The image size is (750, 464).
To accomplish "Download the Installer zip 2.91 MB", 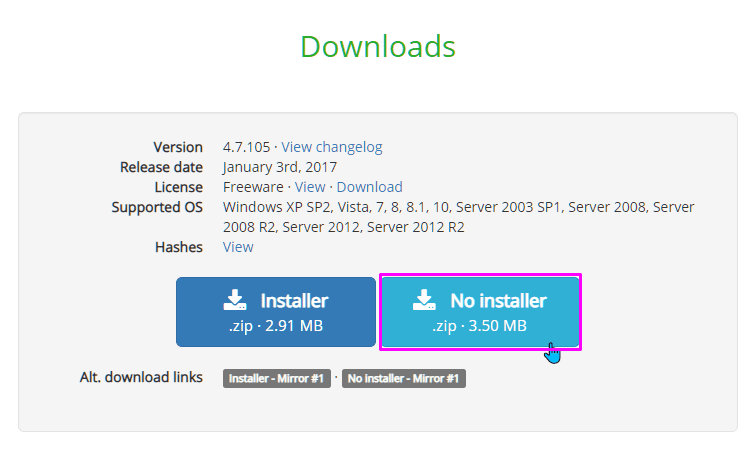I will click(x=276, y=312).
